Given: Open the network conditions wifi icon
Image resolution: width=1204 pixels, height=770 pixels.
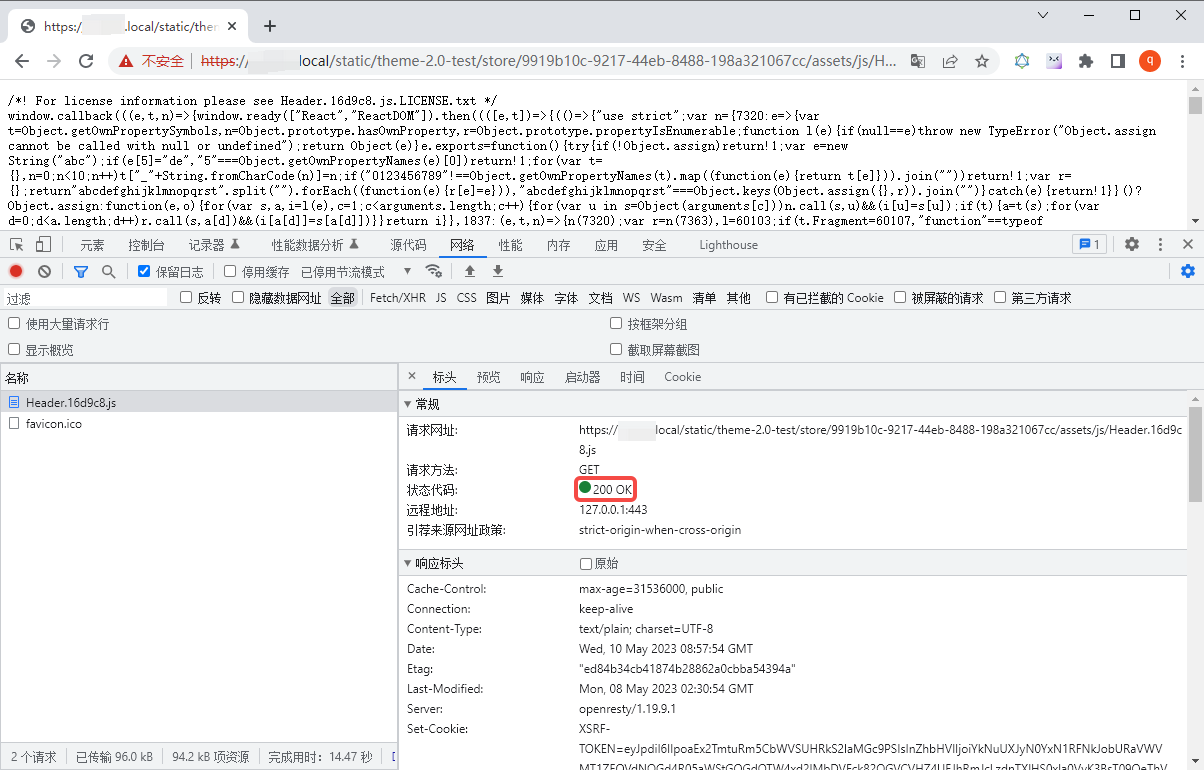Looking at the screenshot, I should click(x=433, y=271).
